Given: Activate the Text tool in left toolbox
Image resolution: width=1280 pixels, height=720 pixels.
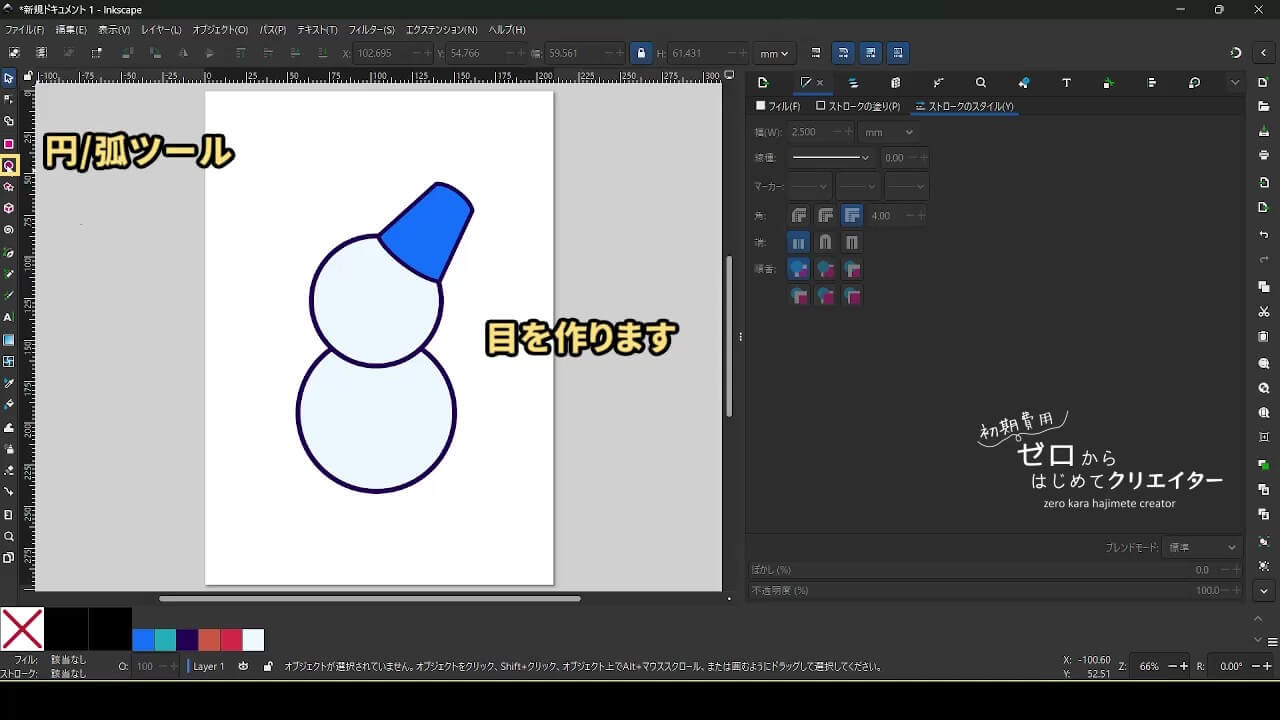Looking at the screenshot, I should click(9, 317).
